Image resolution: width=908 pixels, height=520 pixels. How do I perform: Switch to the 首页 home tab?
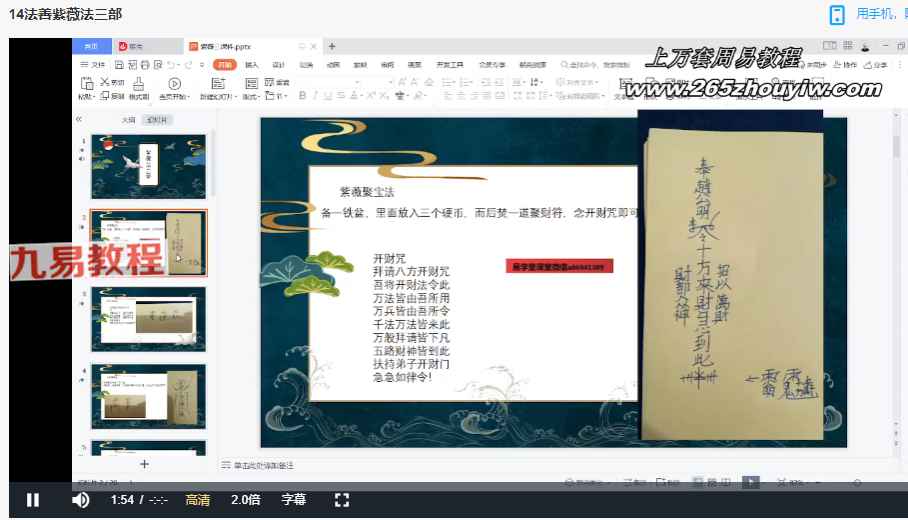[x=91, y=46]
